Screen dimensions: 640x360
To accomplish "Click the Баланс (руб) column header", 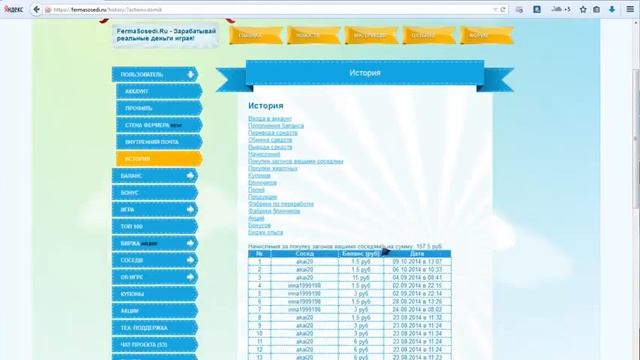I will [361, 254].
